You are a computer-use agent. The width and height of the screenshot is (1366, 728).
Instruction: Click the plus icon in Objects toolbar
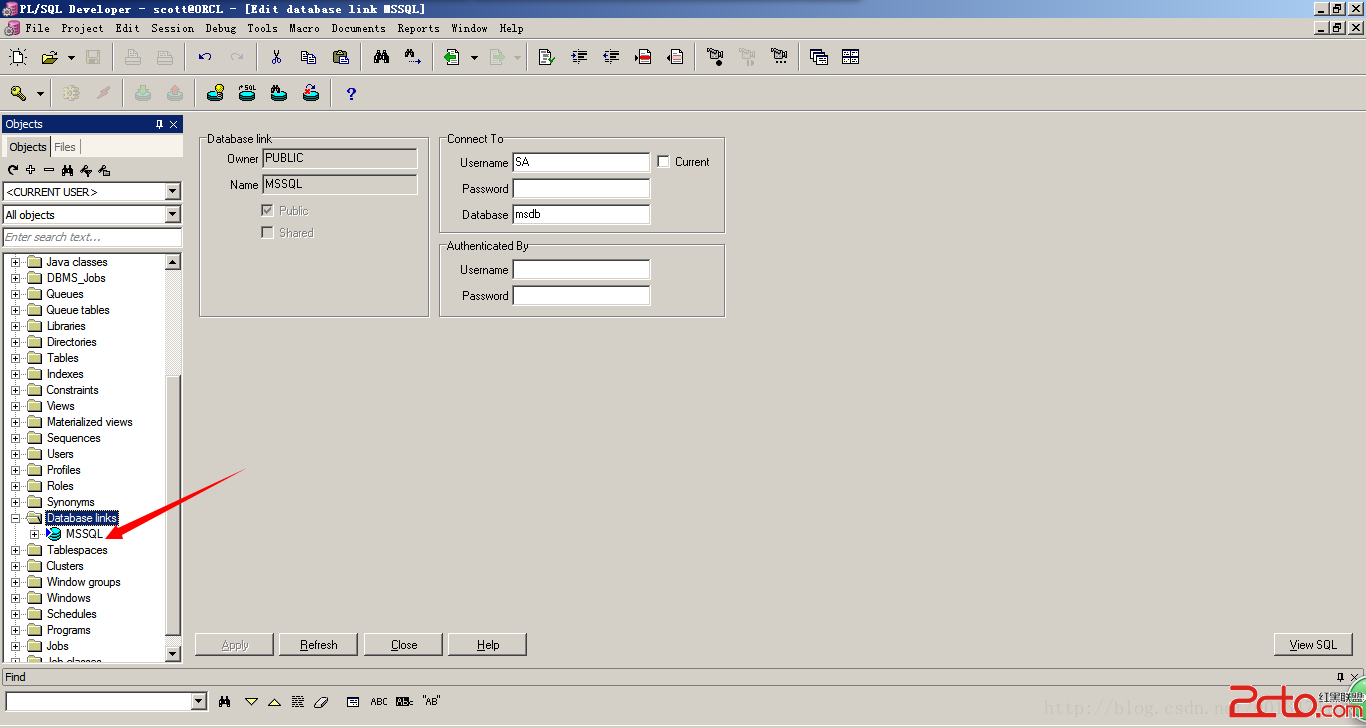click(31, 170)
